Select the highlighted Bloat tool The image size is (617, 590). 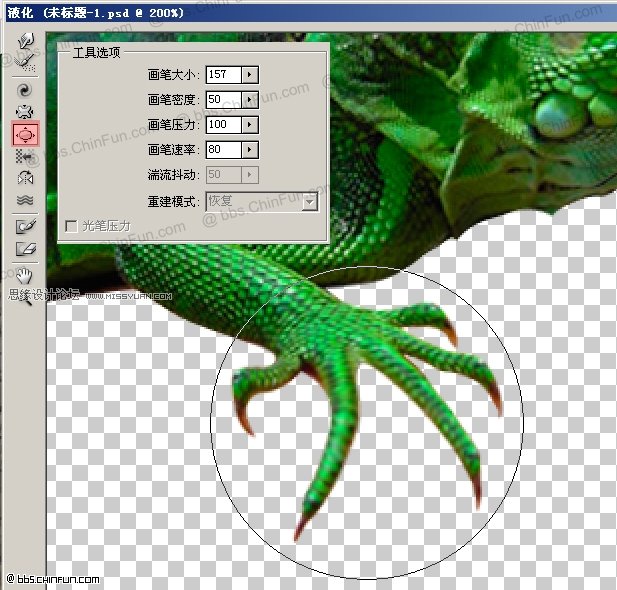pyautogui.click(x=26, y=134)
